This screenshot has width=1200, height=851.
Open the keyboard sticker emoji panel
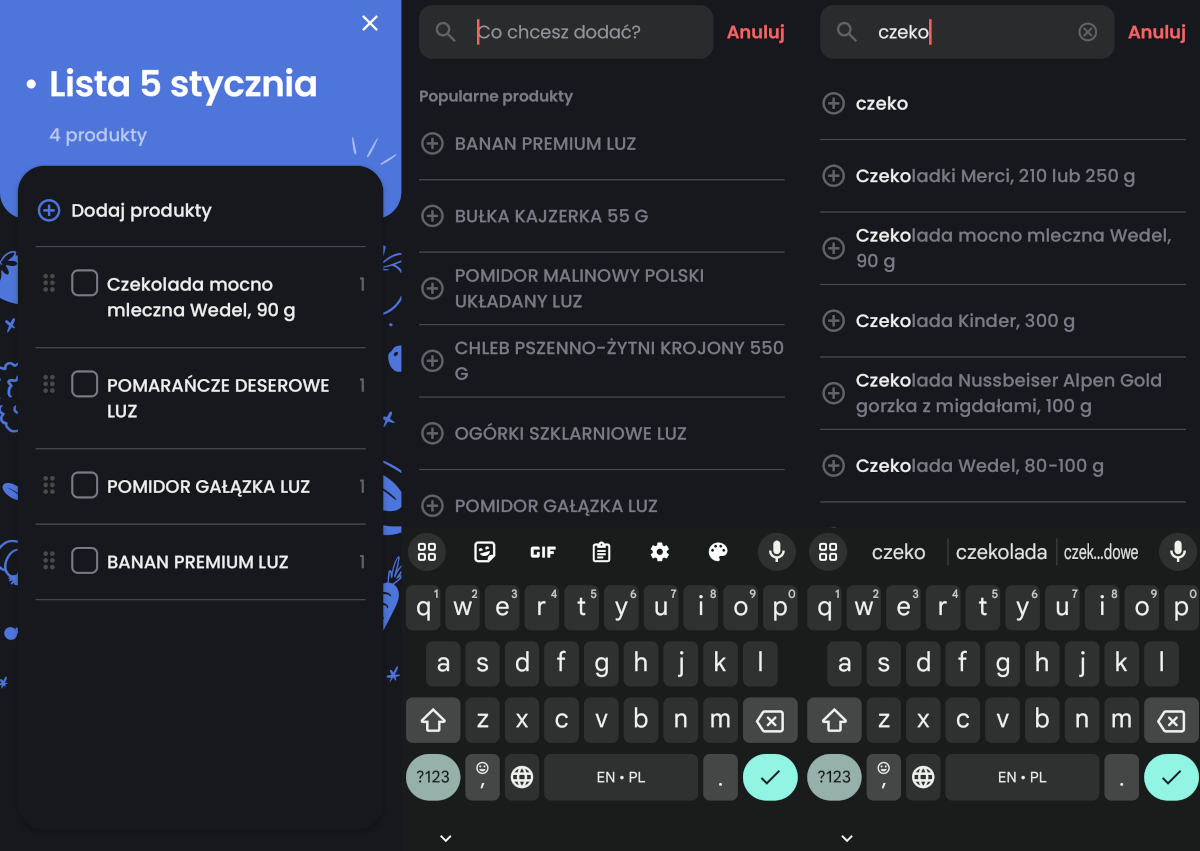(x=485, y=552)
